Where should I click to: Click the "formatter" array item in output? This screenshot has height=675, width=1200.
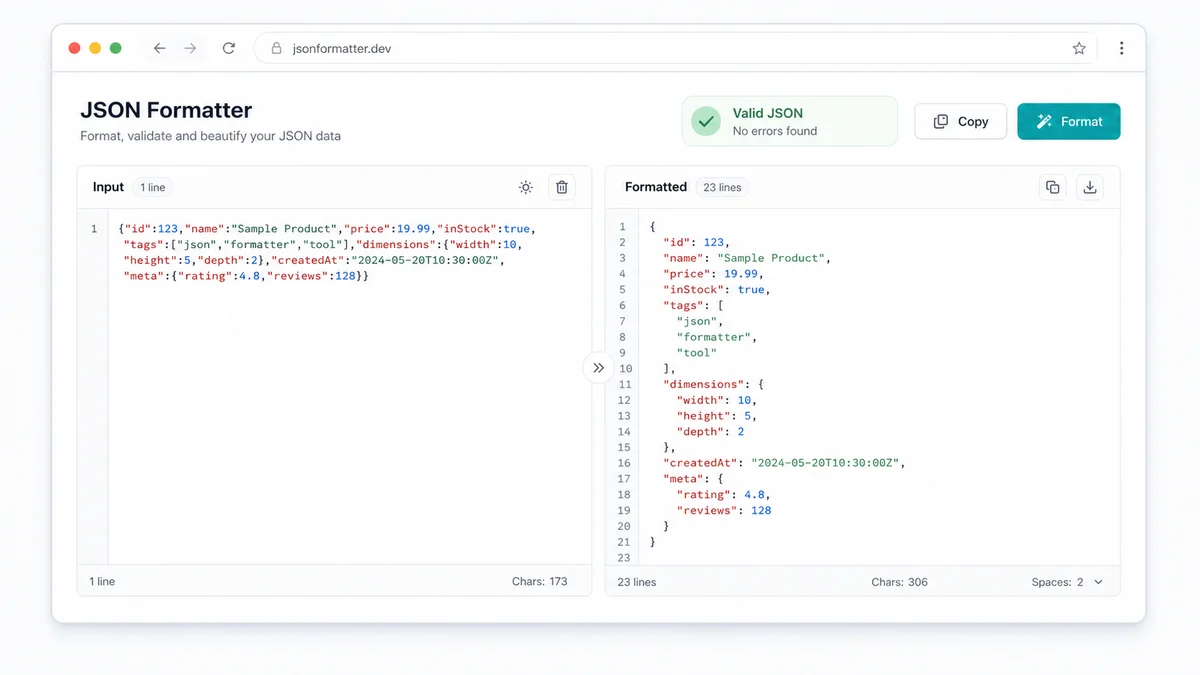pos(717,337)
